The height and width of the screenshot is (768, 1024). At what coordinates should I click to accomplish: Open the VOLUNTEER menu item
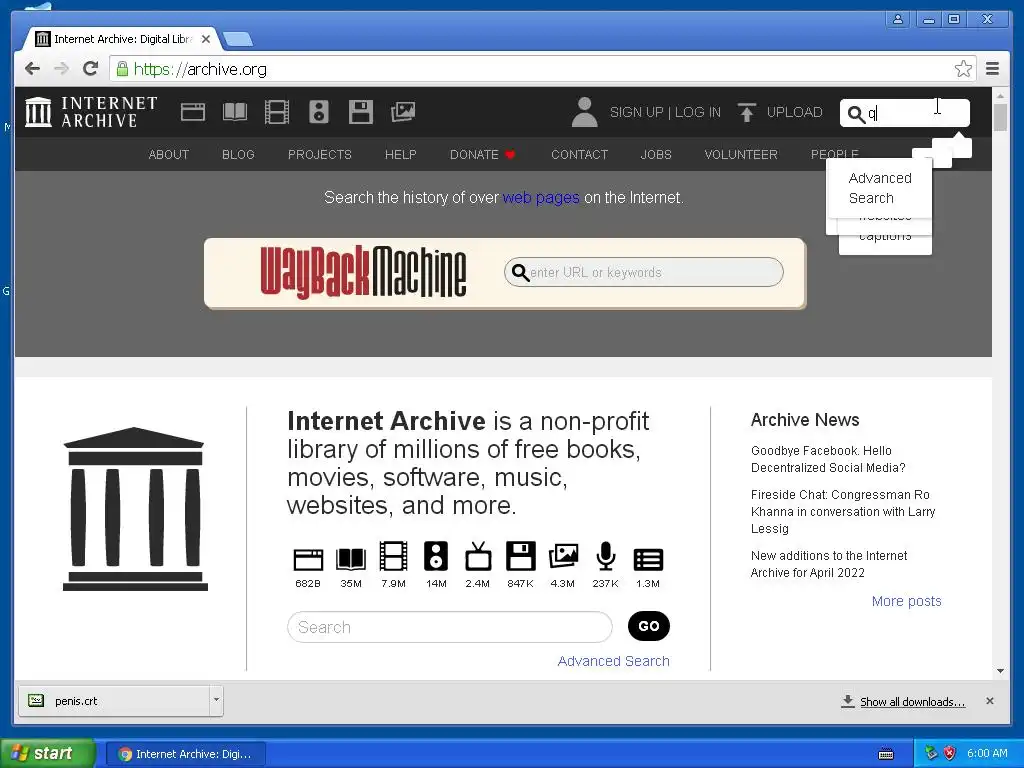click(741, 155)
